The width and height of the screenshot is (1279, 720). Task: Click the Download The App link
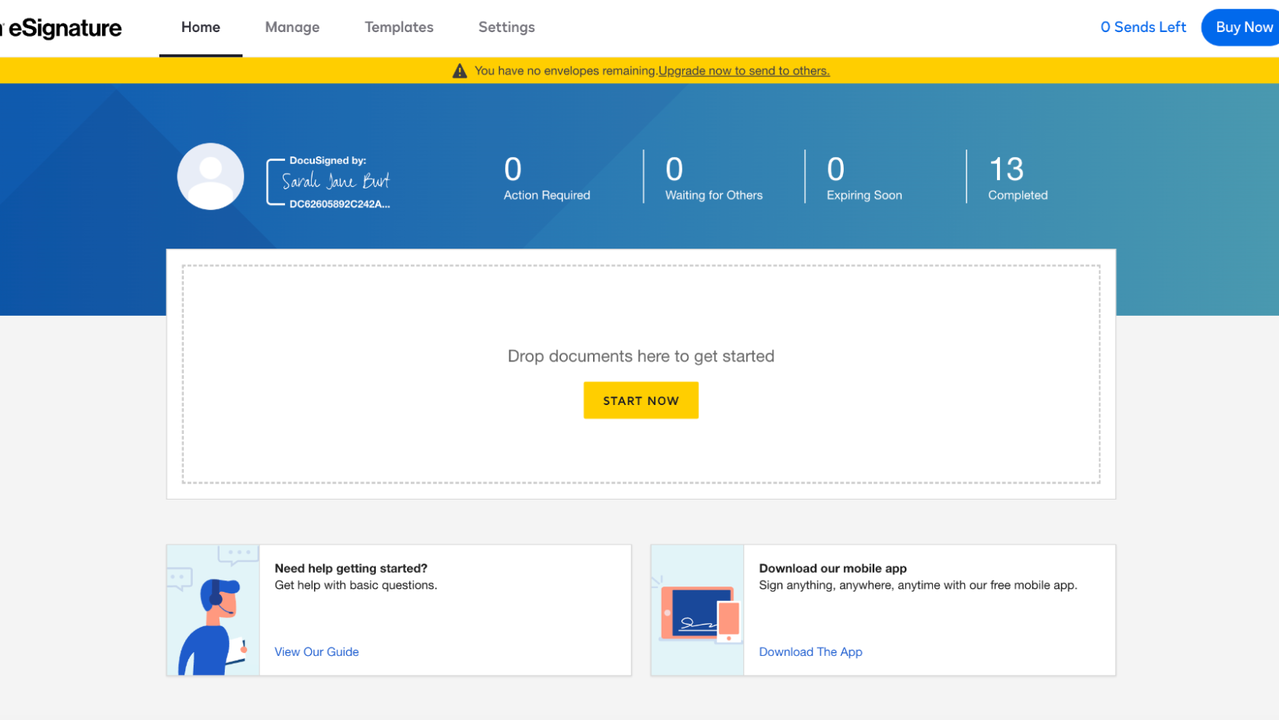click(x=810, y=652)
